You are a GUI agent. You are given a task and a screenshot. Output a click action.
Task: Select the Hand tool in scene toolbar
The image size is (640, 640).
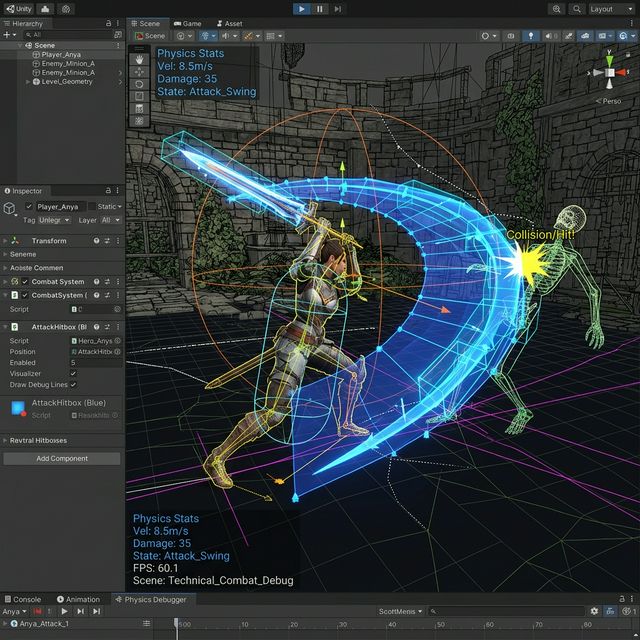click(x=139, y=58)
